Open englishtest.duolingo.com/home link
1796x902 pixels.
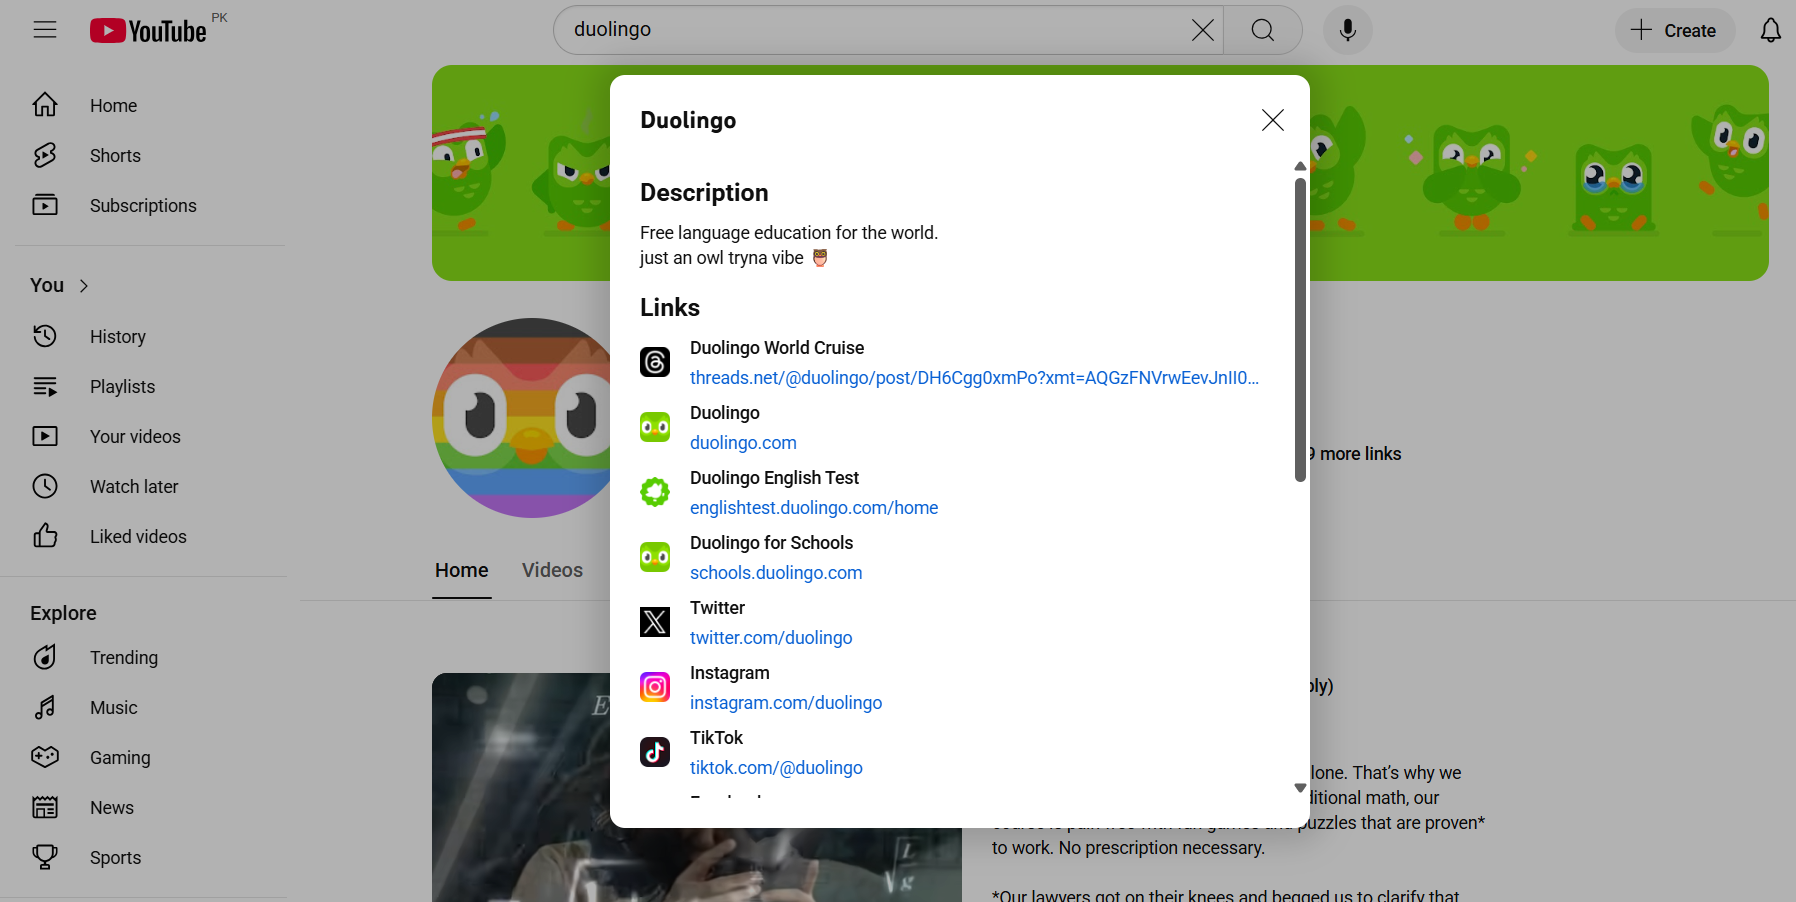point(814,508)
